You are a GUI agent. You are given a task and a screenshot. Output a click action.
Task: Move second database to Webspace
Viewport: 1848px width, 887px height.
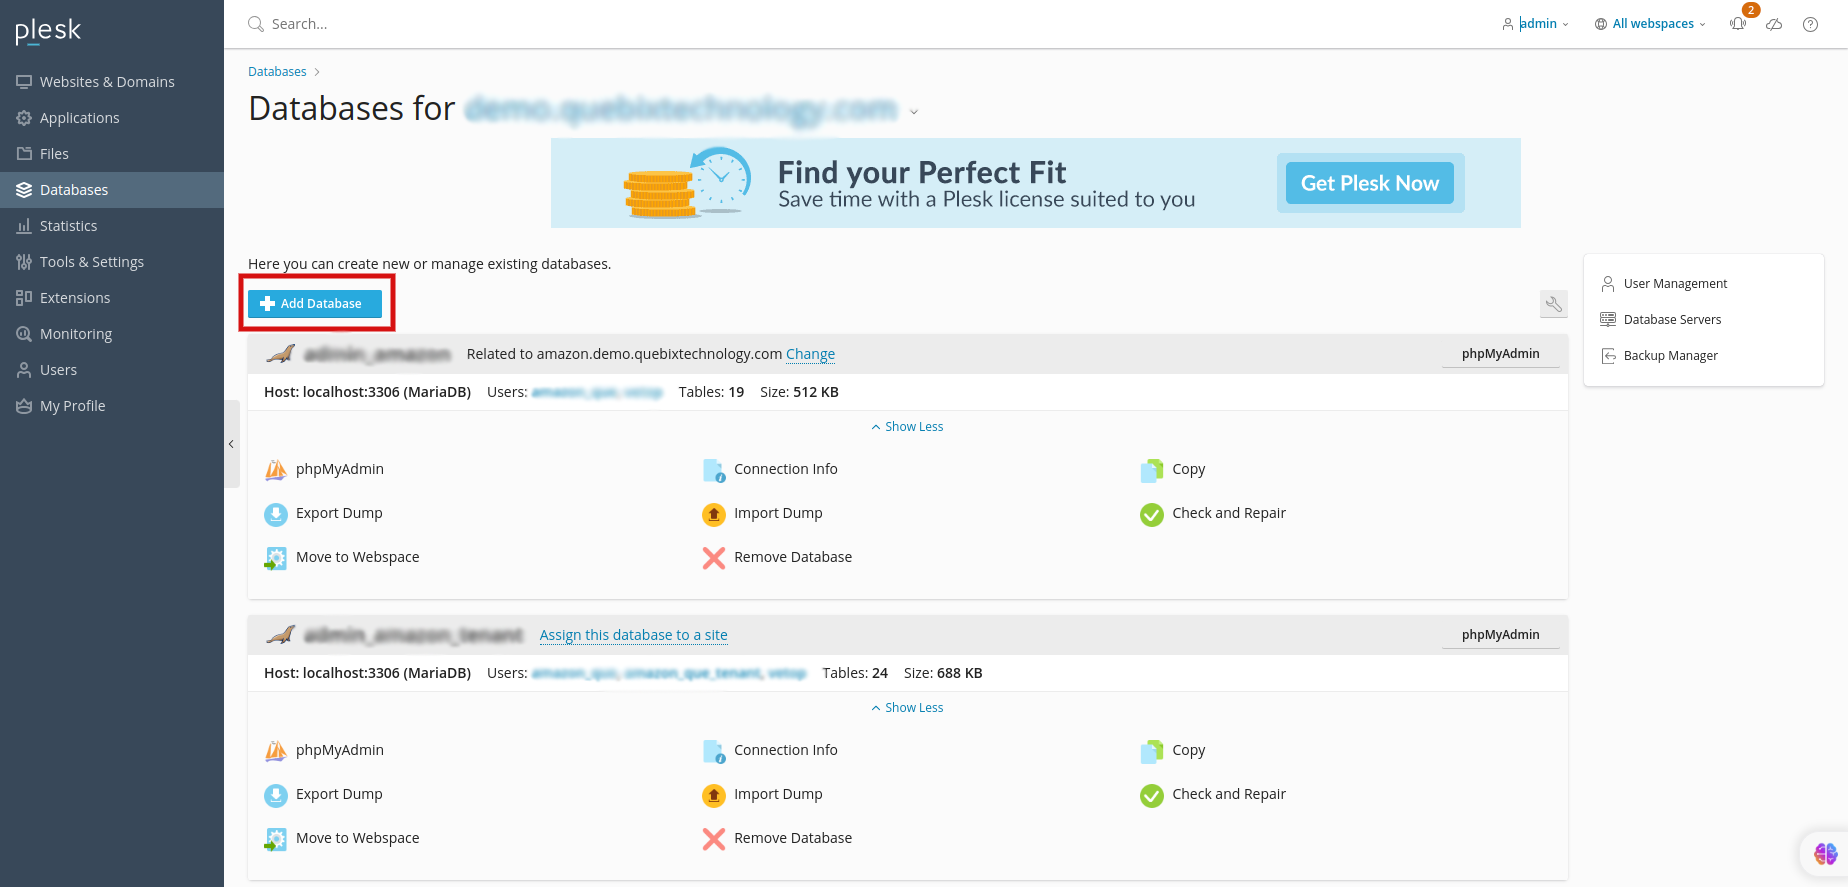pos(341,838)
